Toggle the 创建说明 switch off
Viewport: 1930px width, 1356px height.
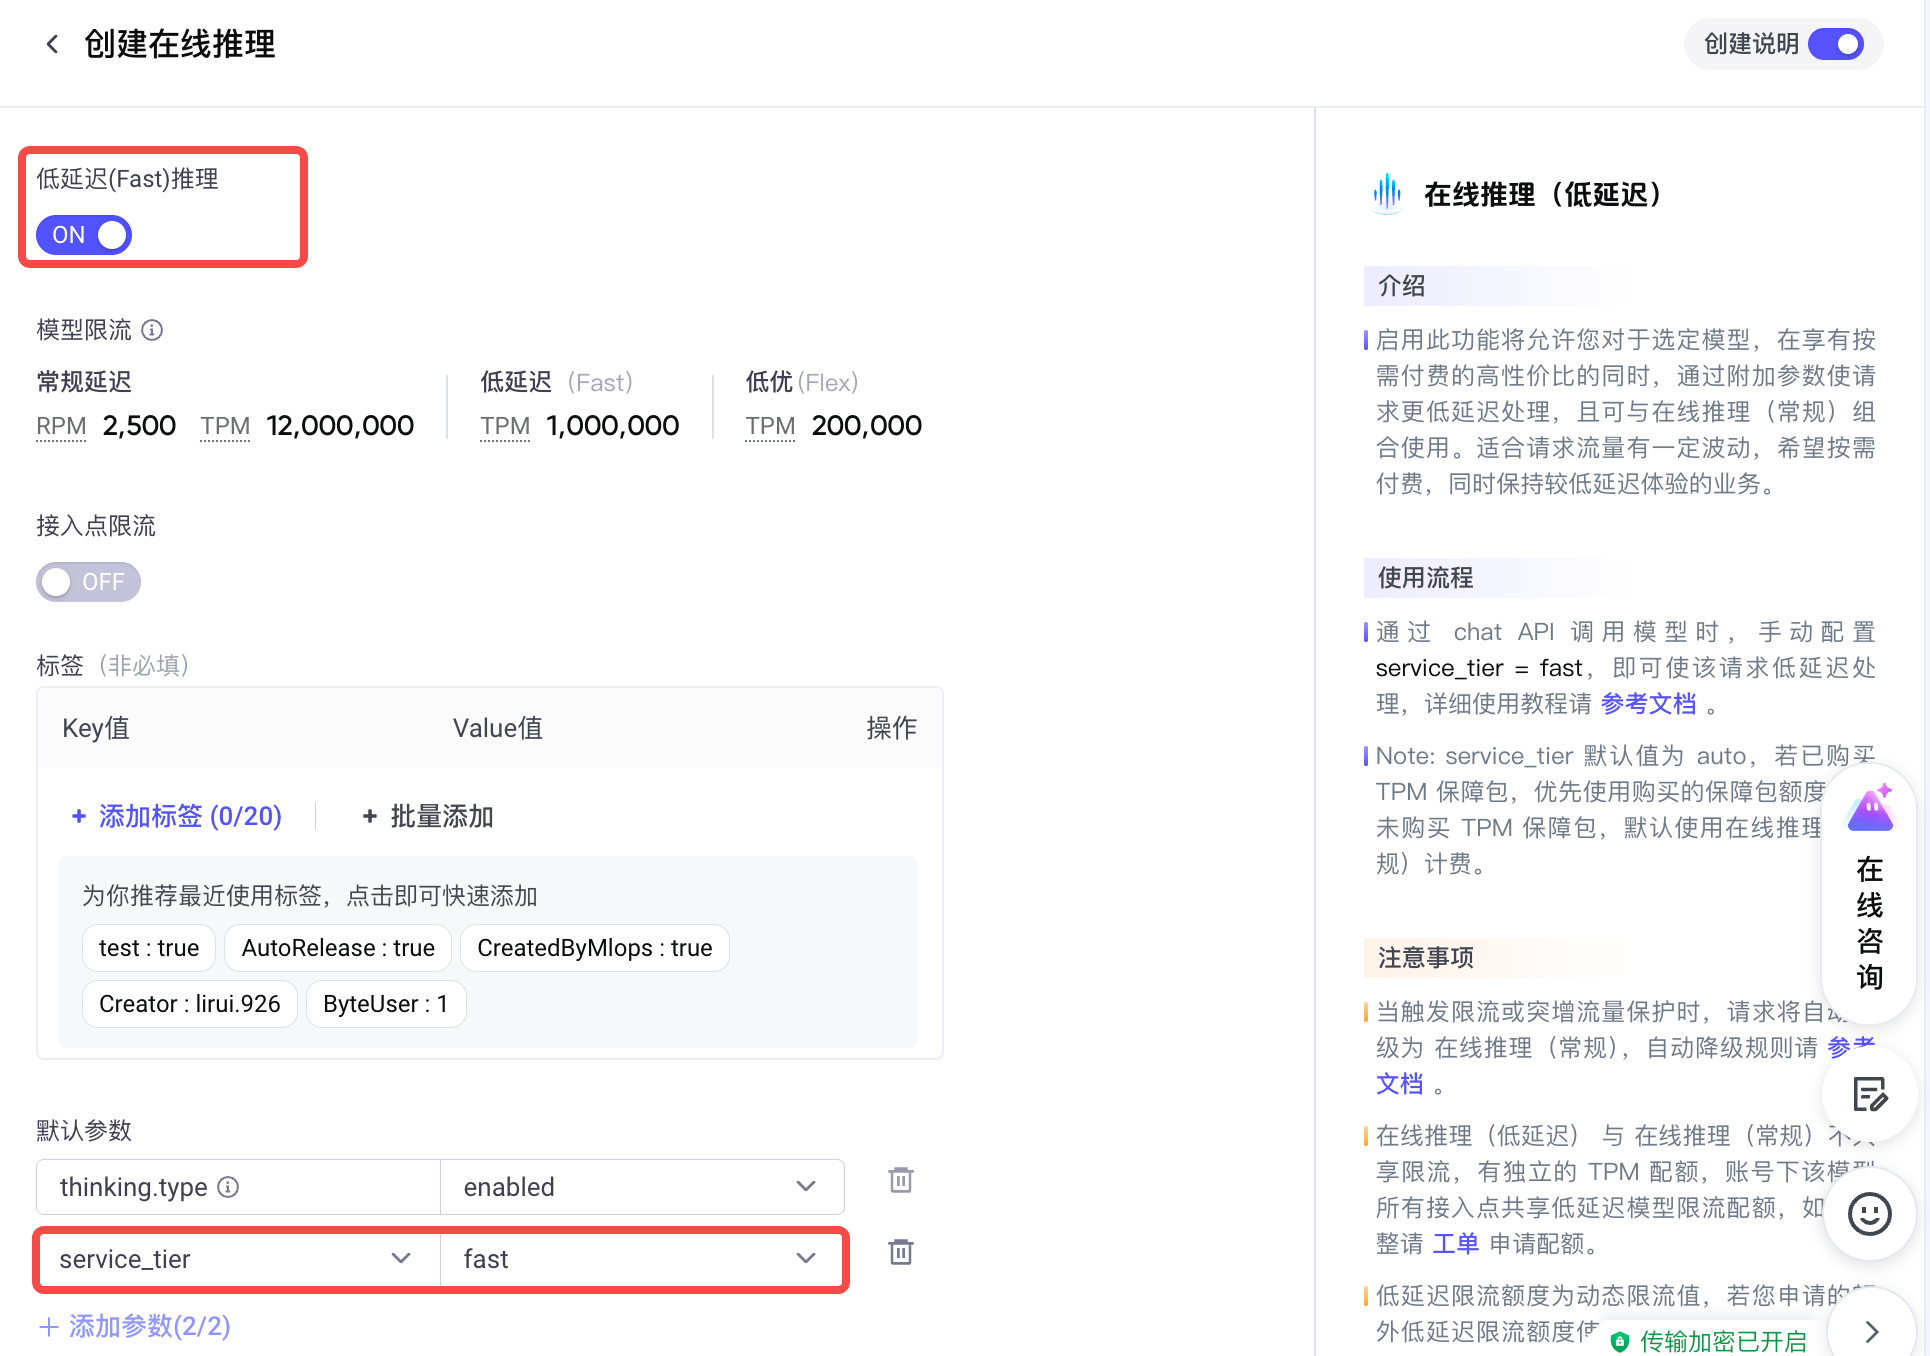[x=1835, y=44]
